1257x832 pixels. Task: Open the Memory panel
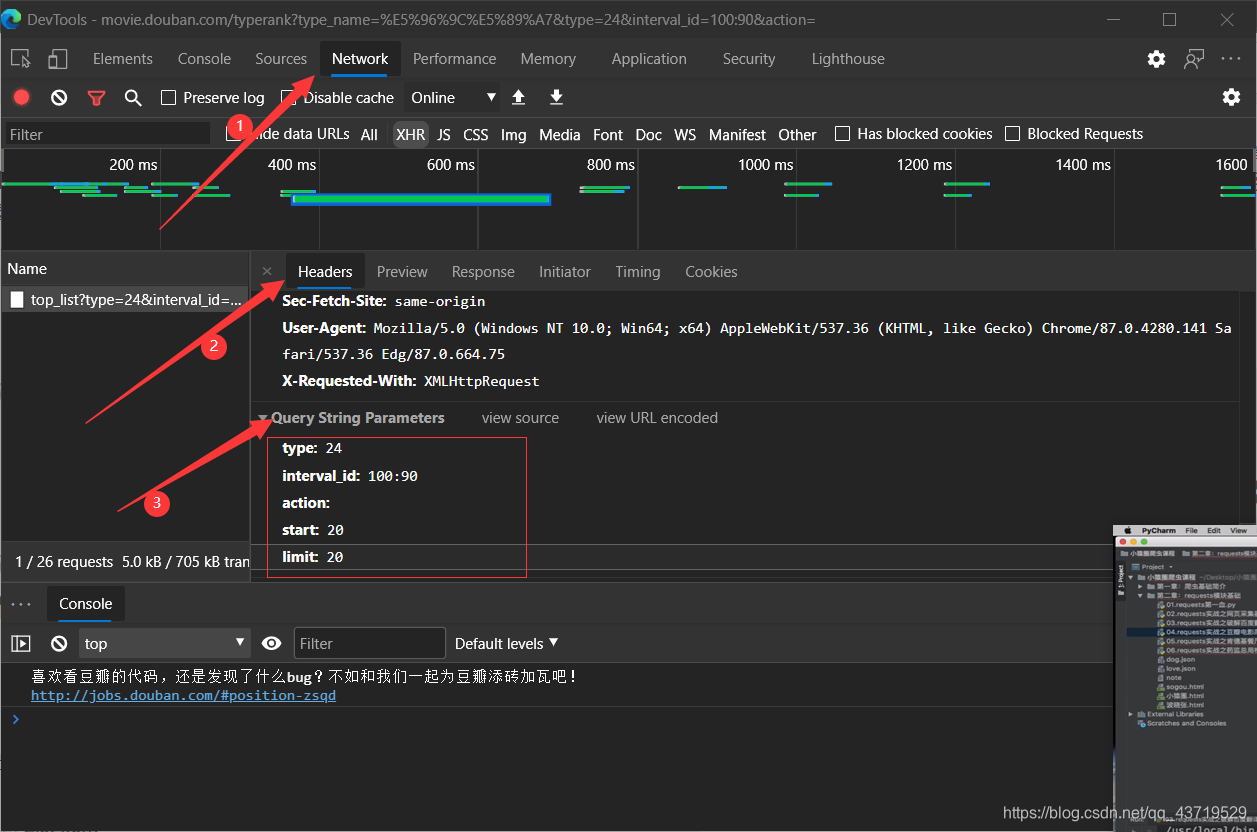click(548, 59)
